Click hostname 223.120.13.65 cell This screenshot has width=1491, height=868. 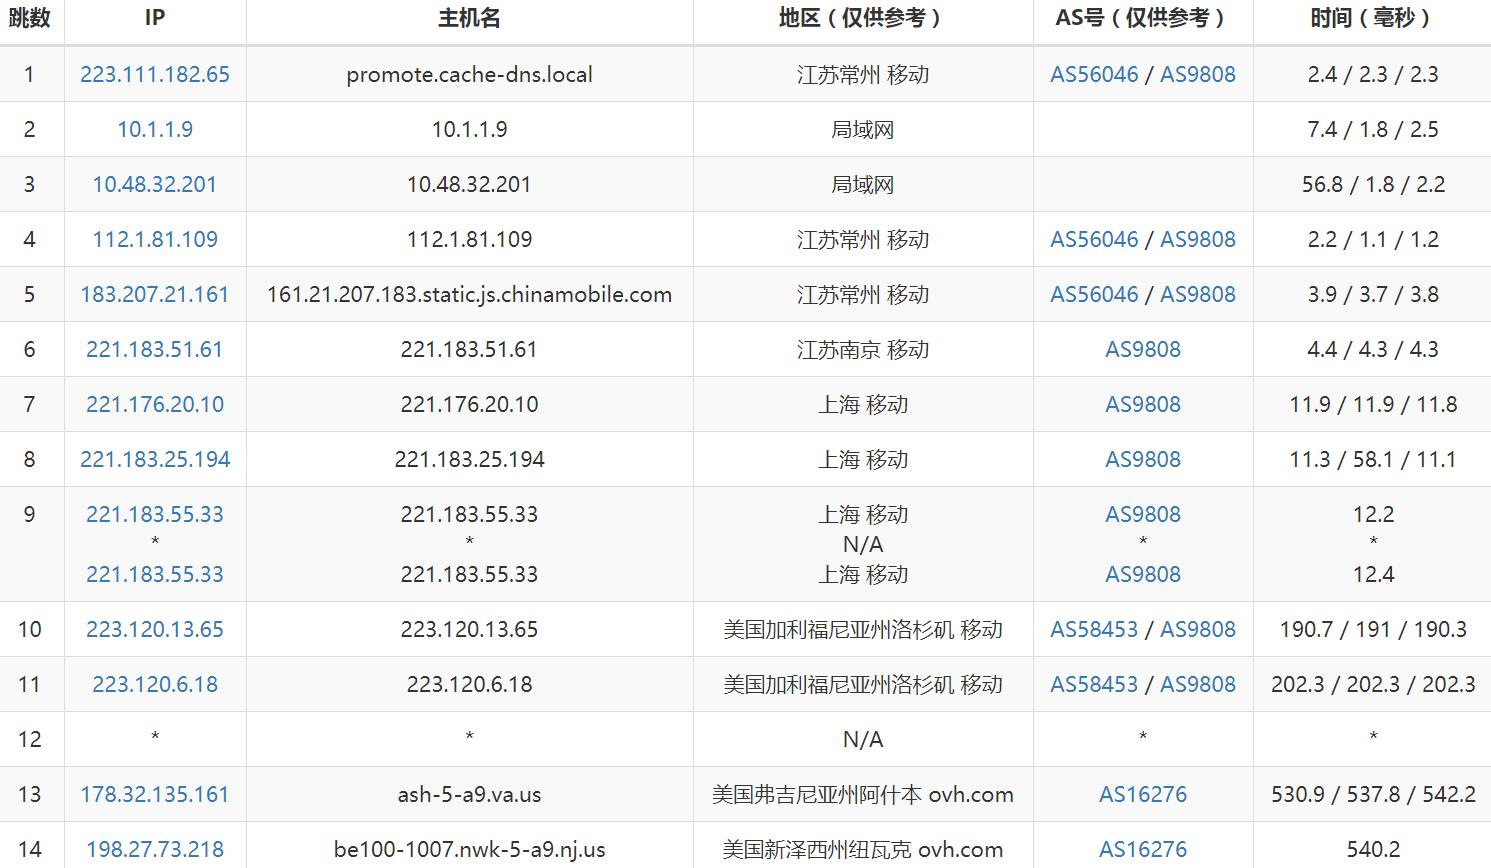tap(469, 629)
